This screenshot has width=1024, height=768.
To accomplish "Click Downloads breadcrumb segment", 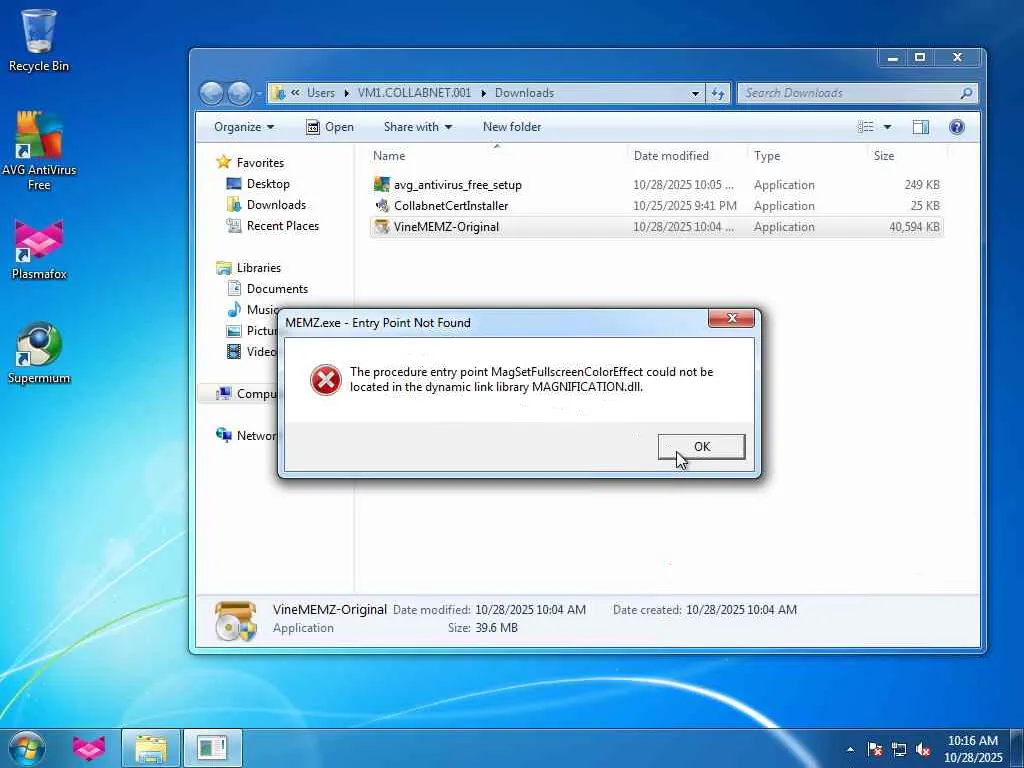I will (524, 93).
